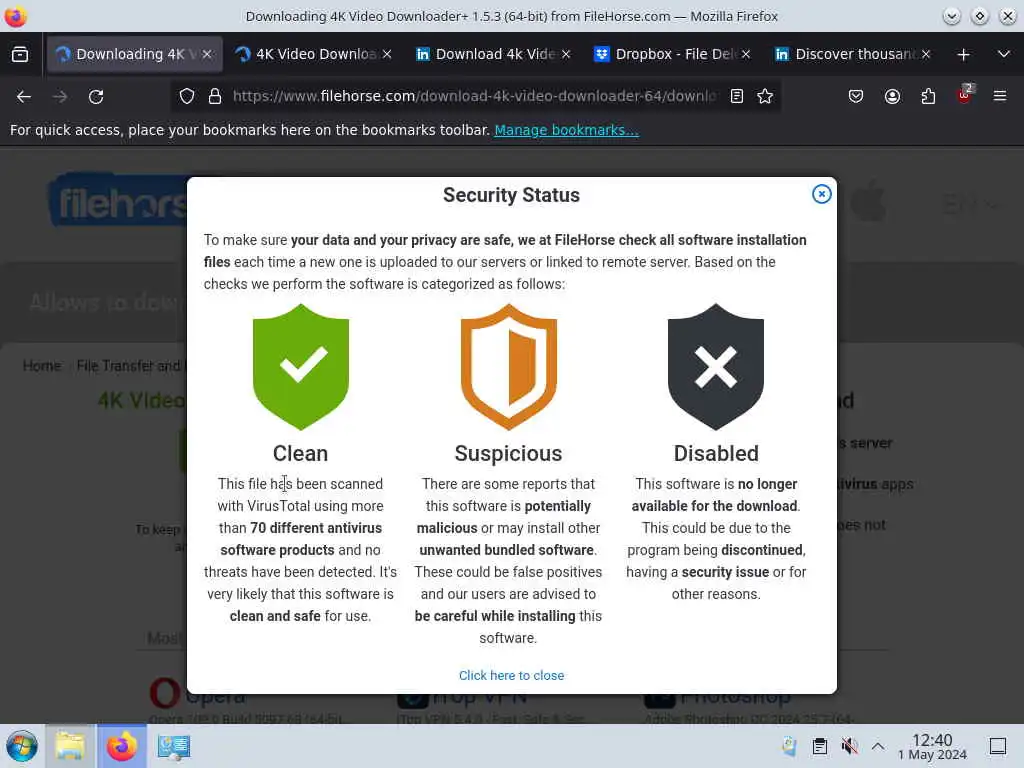
Task: Open the file manager from the taskbar
Action: click(70, 746)
